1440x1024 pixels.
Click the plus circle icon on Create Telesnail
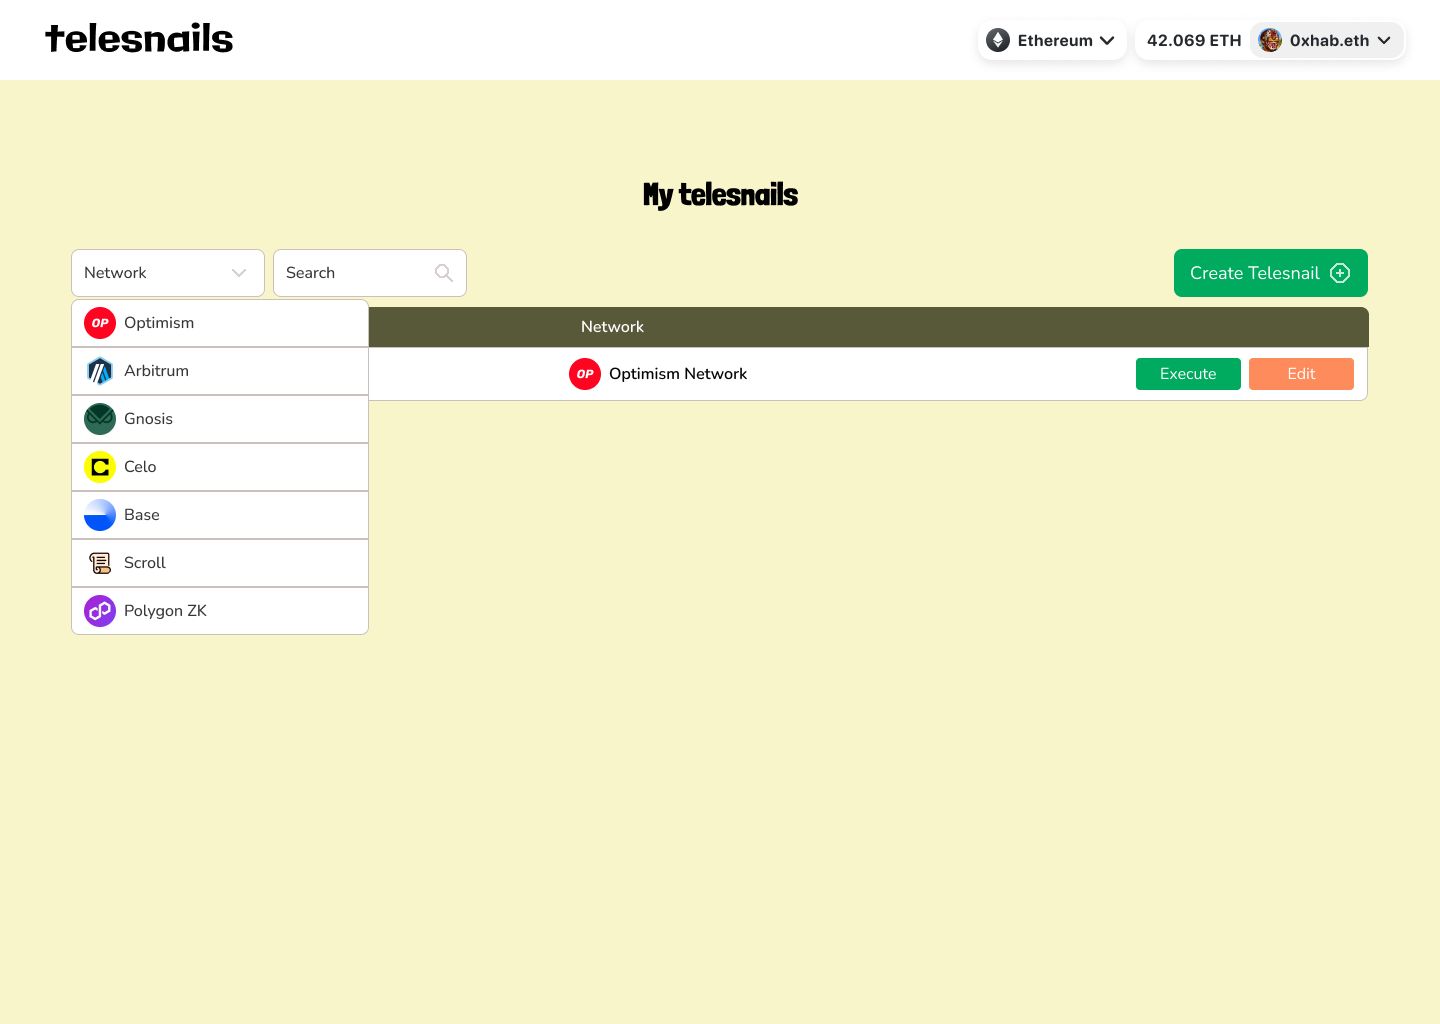coord(1340,273)
